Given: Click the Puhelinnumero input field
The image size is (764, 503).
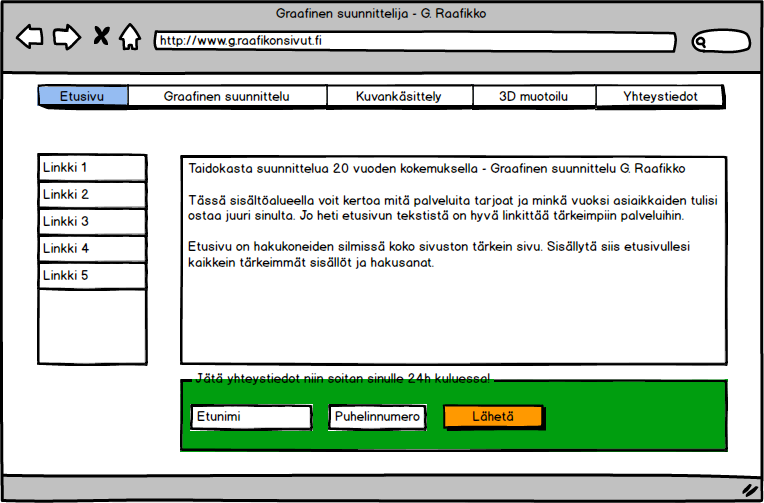Looking at the screenshot, I should click(x=377, y=417).
